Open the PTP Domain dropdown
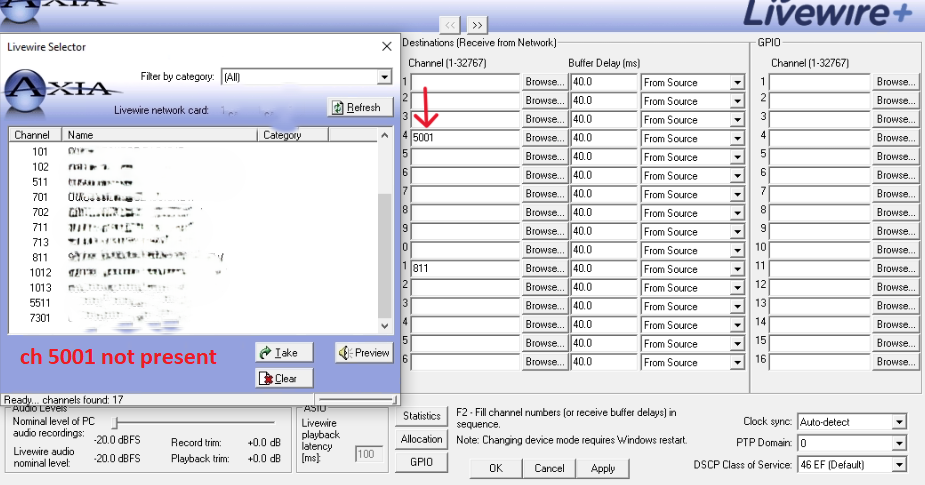The image size is (925, 485). tap(898, 443)
